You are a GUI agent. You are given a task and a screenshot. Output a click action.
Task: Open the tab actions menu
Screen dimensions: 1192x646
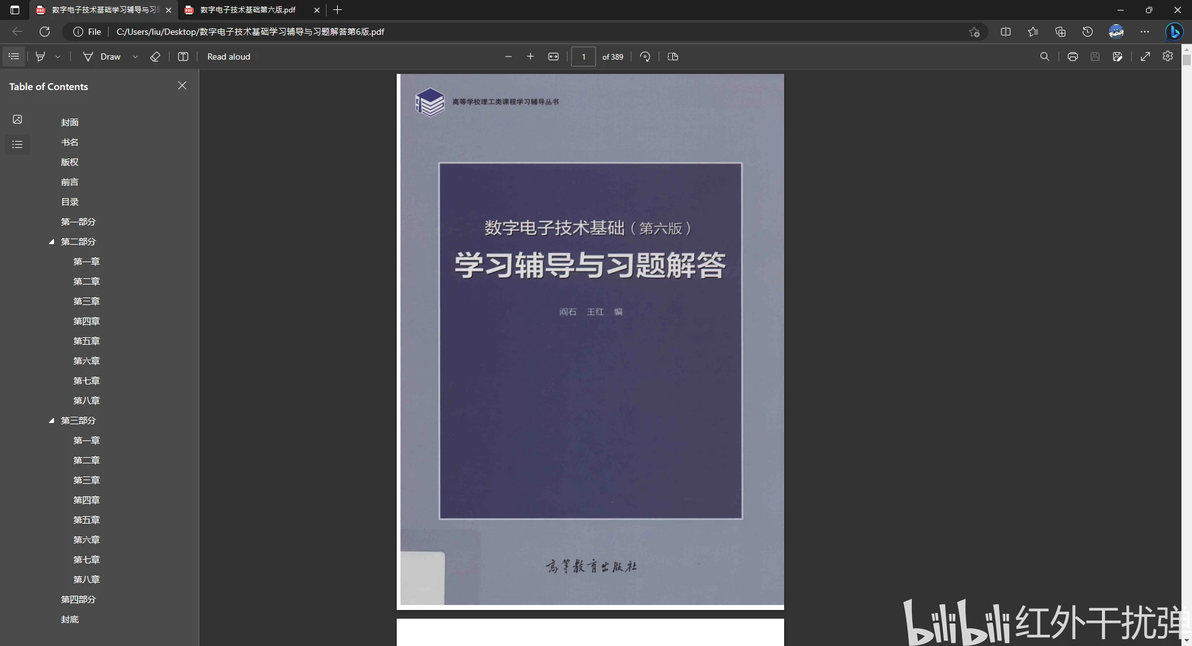coord(14,10)
